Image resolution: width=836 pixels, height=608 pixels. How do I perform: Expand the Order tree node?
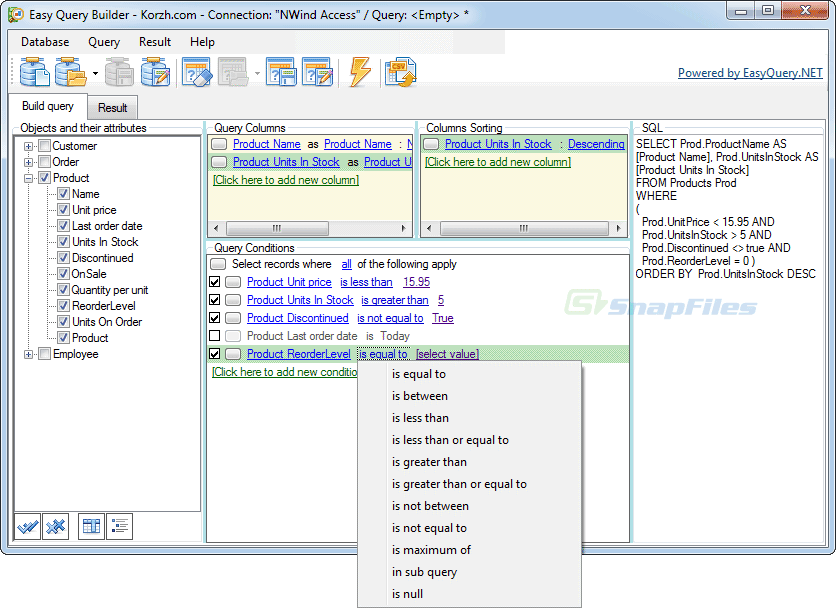point(28,162)
